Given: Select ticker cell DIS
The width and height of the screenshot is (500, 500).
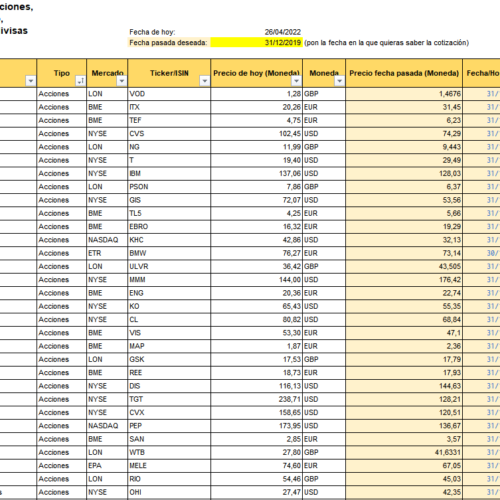Looking at the screenshot, I should (x=169, y=386).
